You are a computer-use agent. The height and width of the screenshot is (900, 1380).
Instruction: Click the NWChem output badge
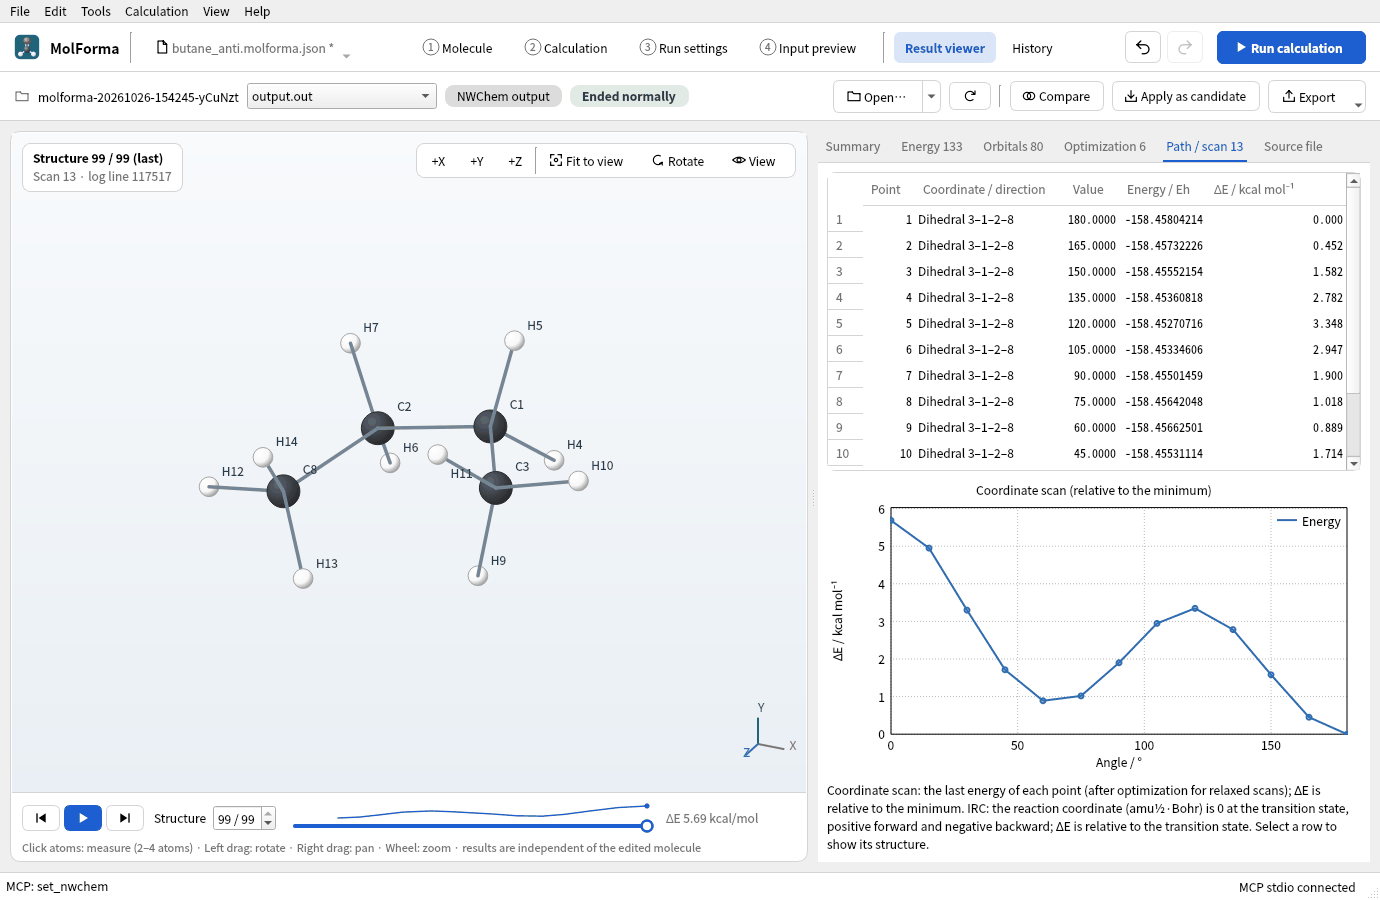point(503,96)
